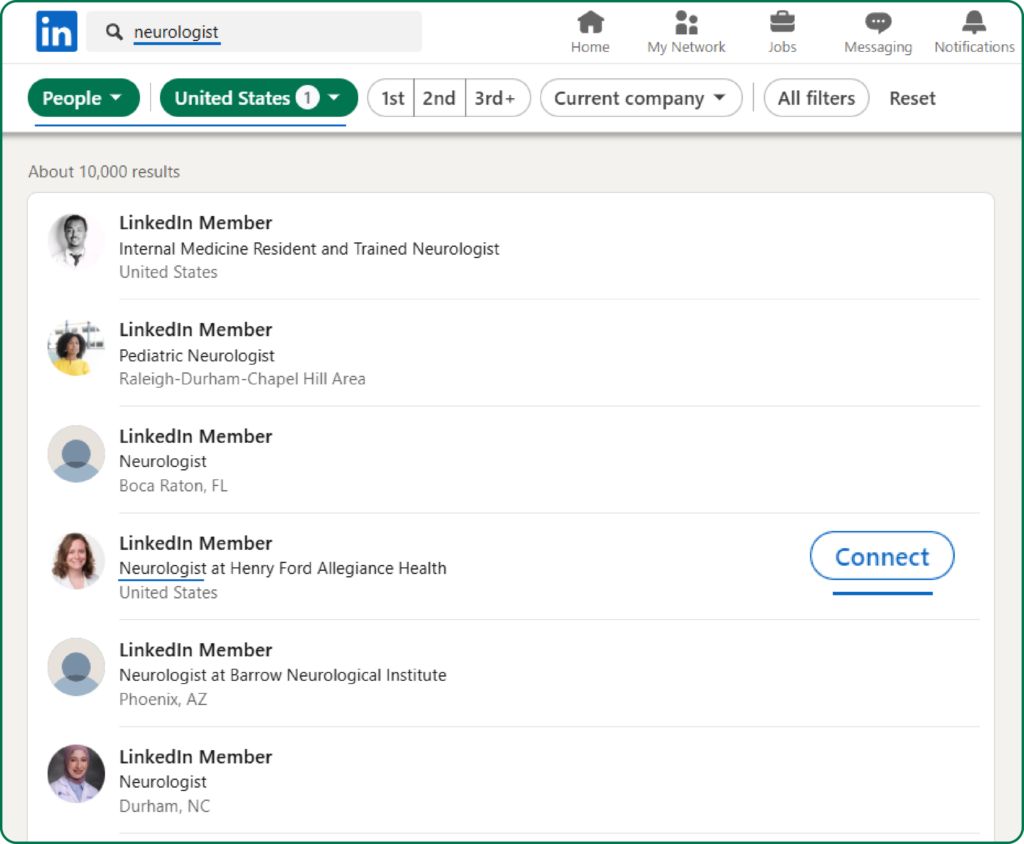The height and width of the screenshot is (844, 1024).
Task: Connect with the Henry Ford Allegiance neurologist
Action: pos(882,556)
